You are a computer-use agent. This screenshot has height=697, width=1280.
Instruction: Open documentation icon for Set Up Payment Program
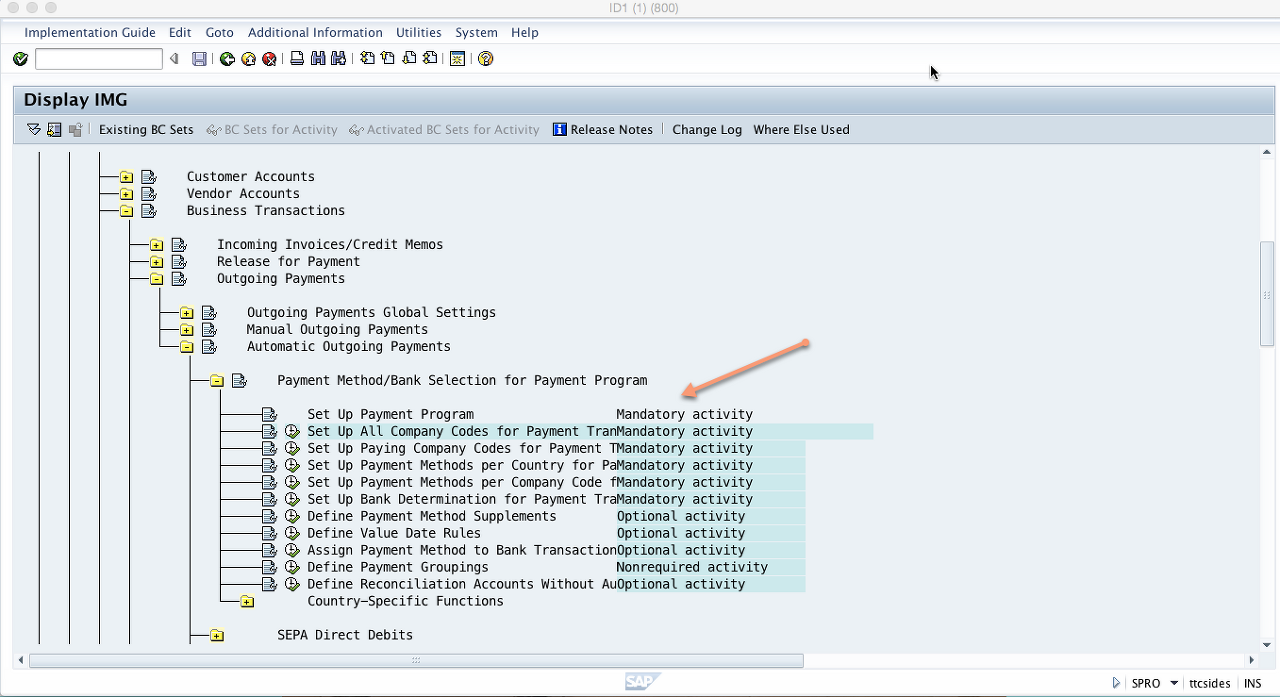click(x=269, y=414)
